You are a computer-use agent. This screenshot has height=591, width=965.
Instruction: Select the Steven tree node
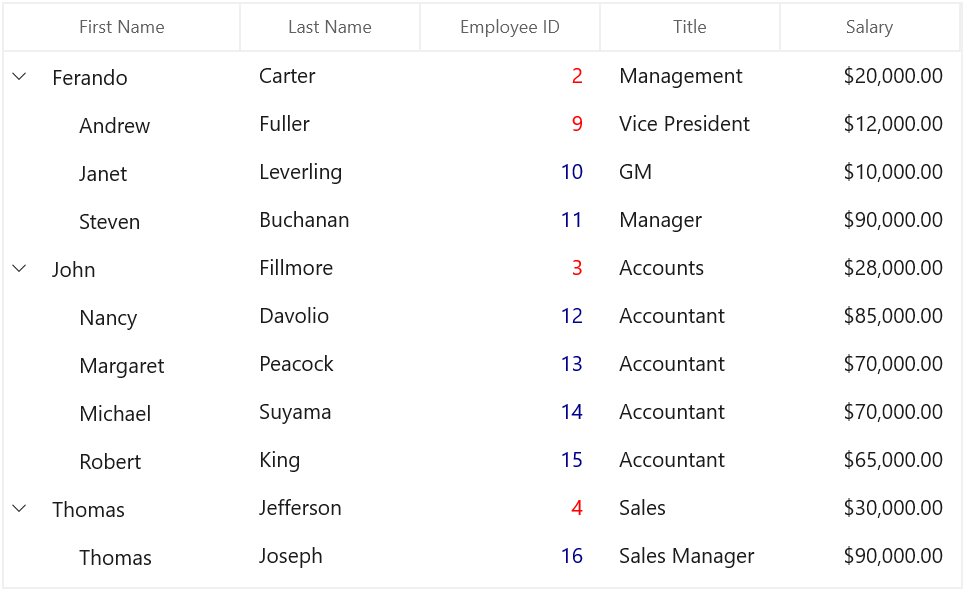pos(110,222)
